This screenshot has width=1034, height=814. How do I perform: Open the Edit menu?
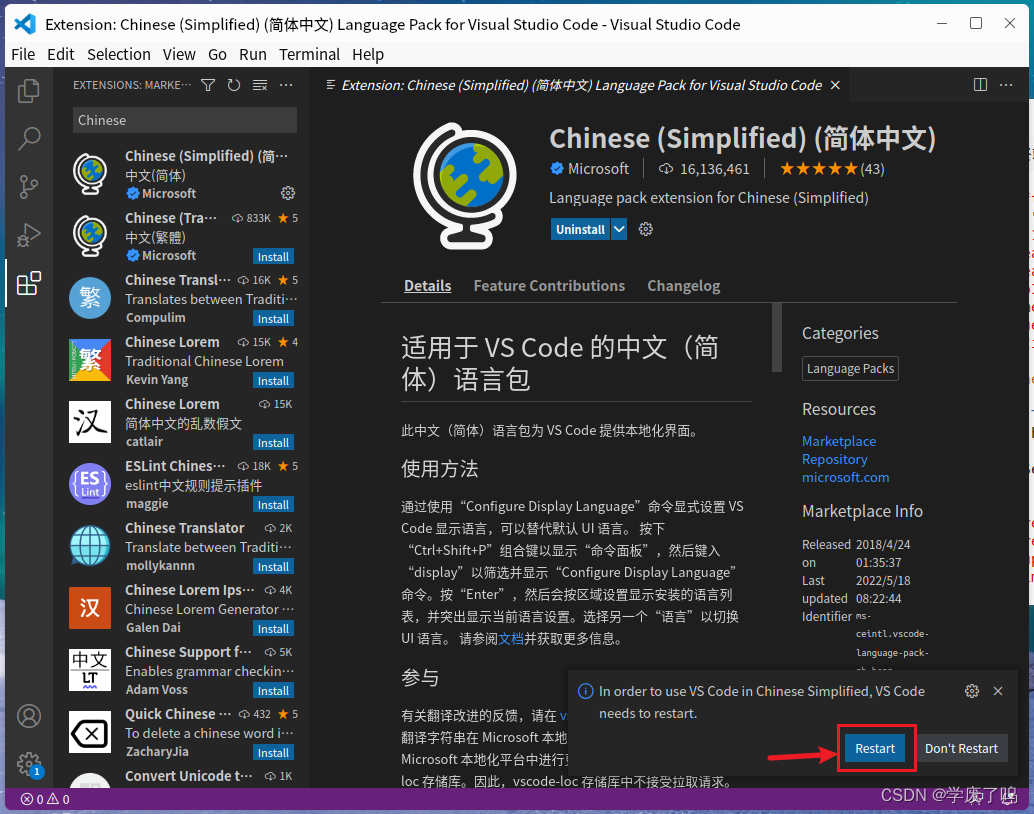[x=61, y=54]
